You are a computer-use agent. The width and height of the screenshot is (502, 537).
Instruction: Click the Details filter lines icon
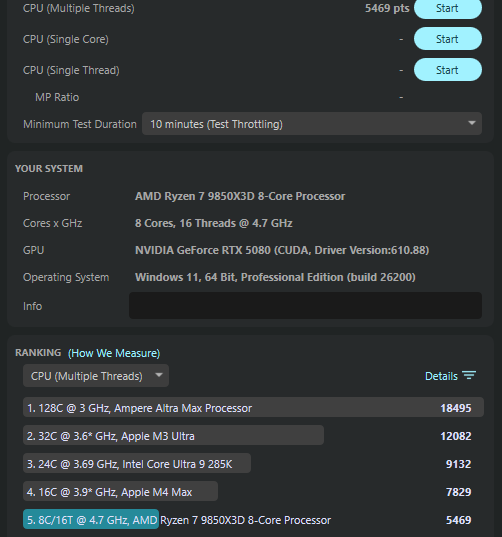point(469,375)
